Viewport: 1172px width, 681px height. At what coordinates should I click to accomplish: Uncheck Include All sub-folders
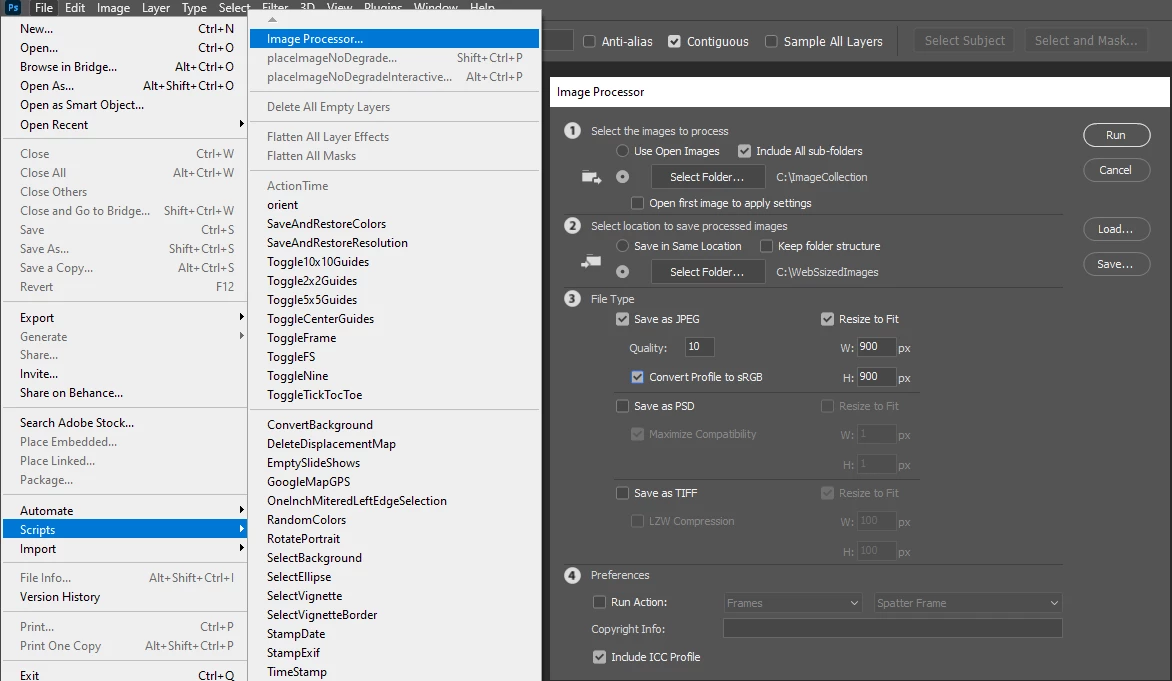(x=744, y=151)
